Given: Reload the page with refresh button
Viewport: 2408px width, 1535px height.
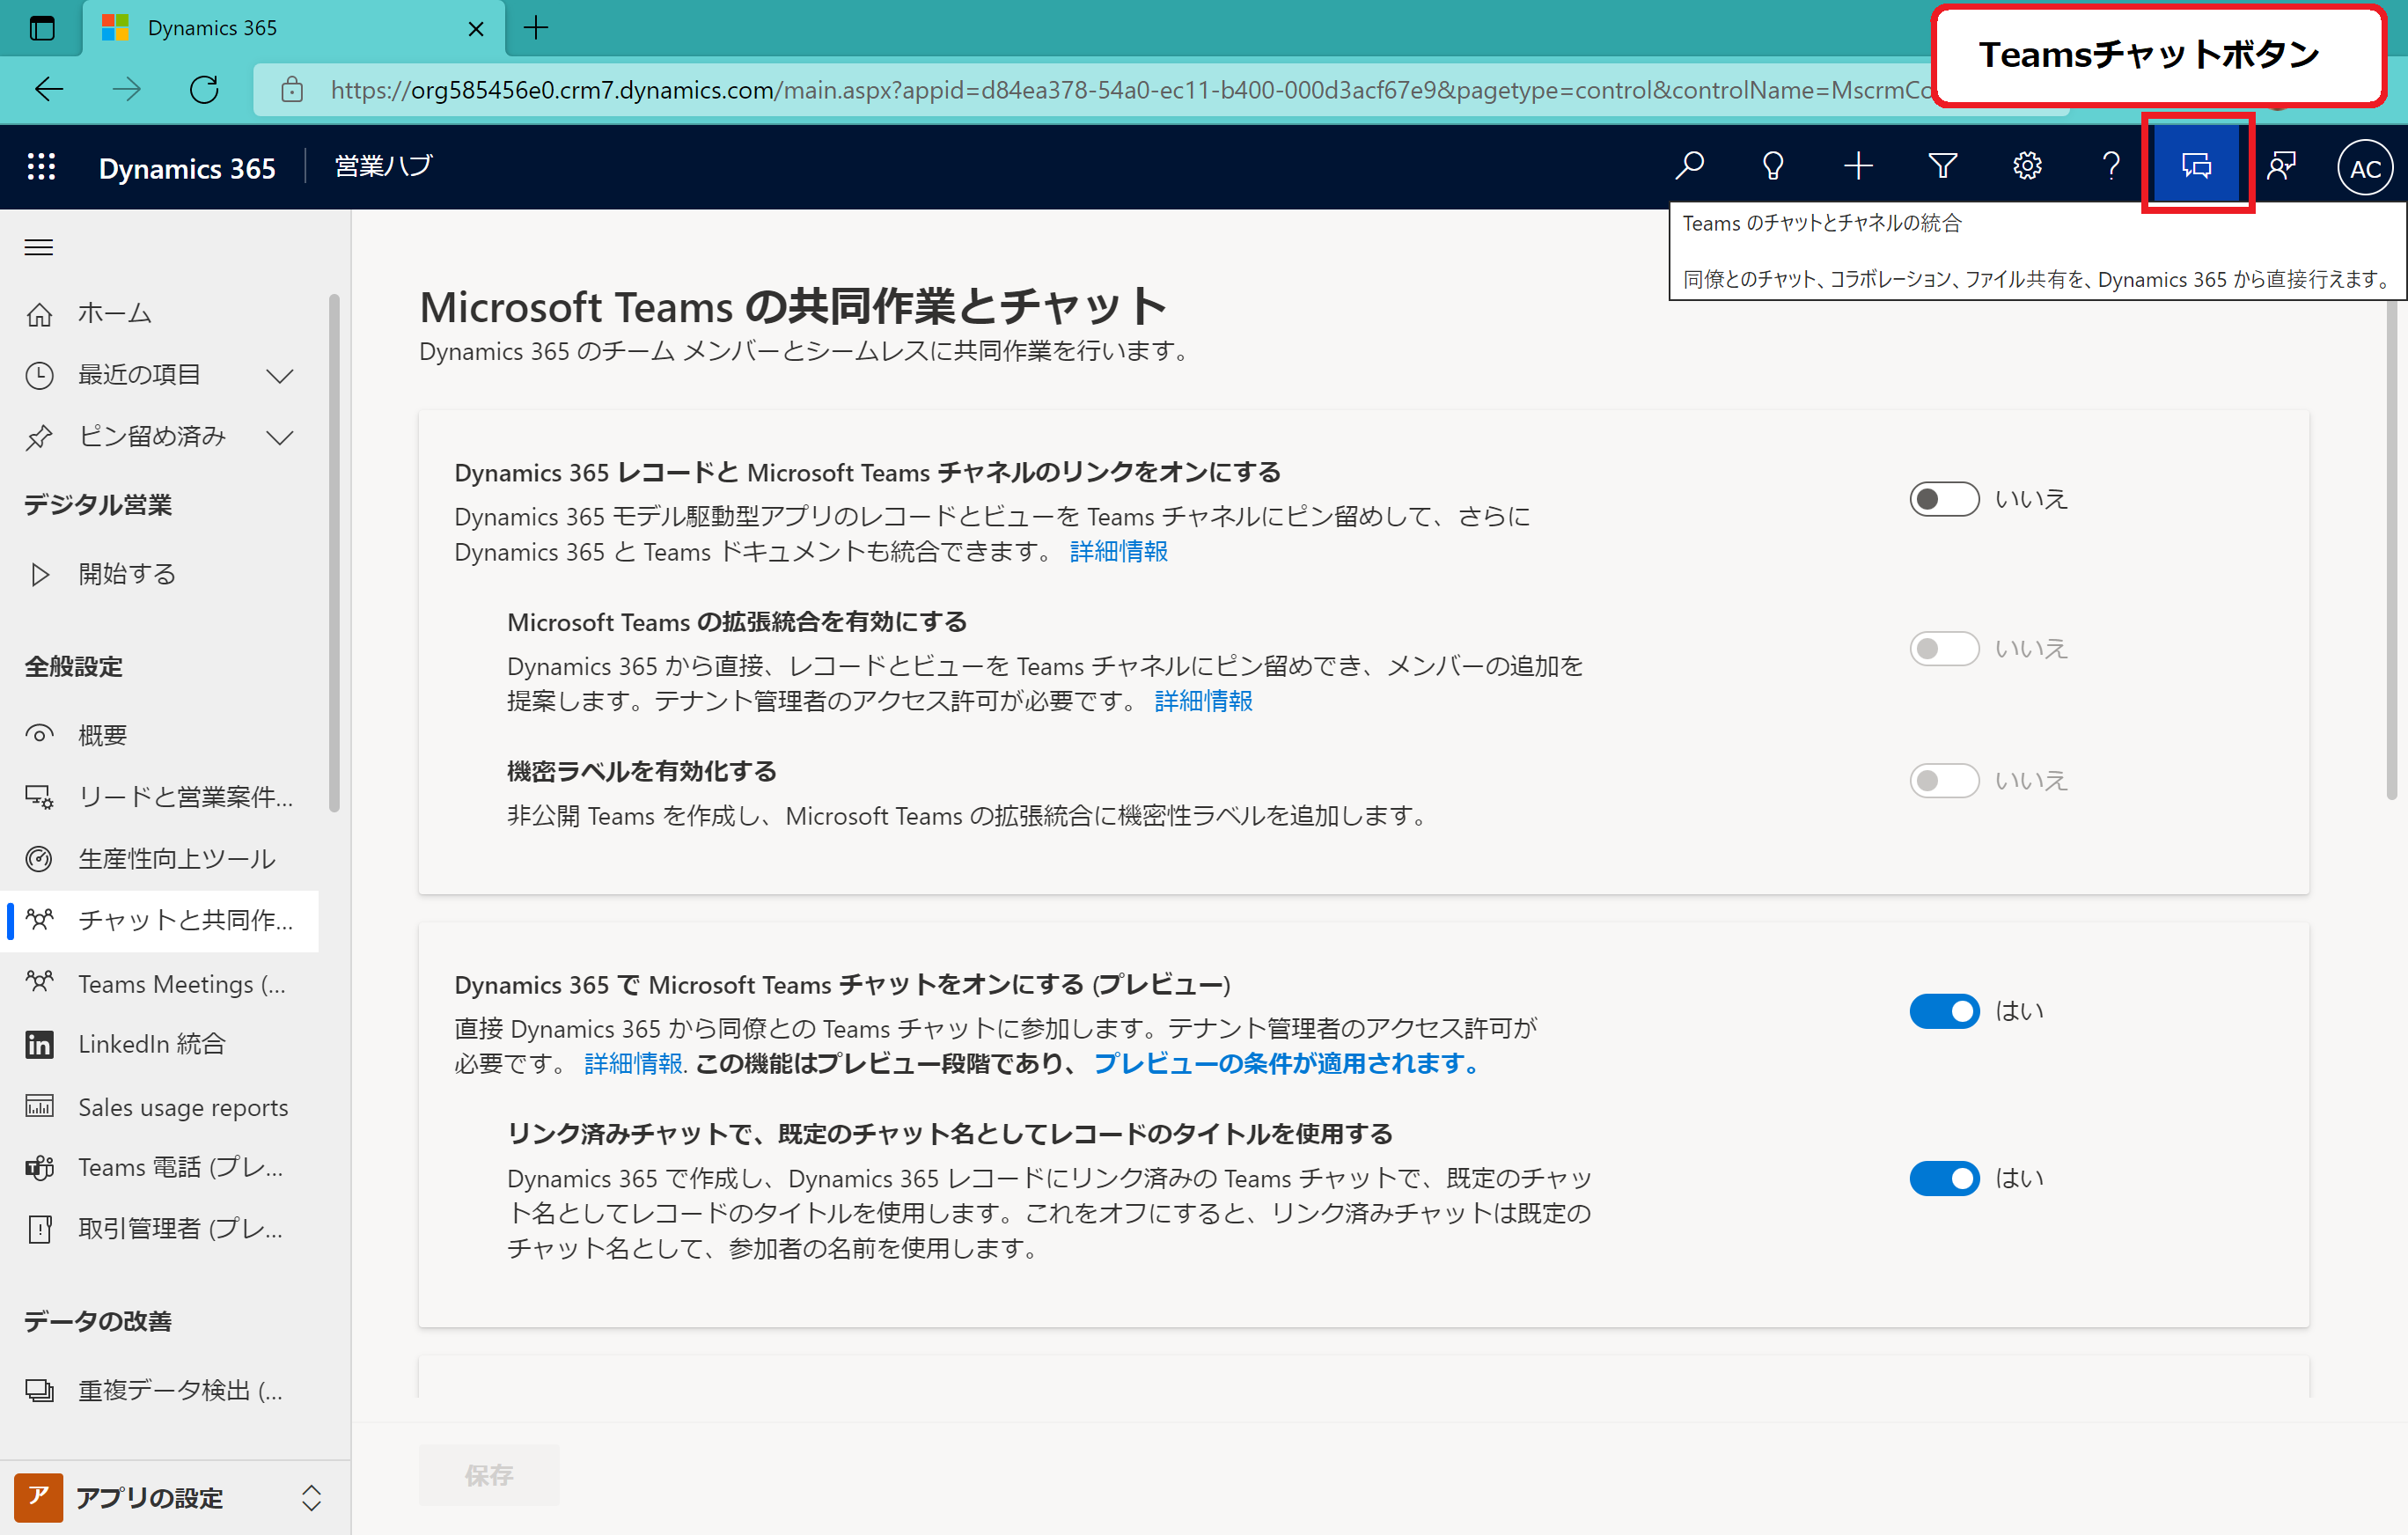Looking at the screenshot, I should tap(205, 90).
